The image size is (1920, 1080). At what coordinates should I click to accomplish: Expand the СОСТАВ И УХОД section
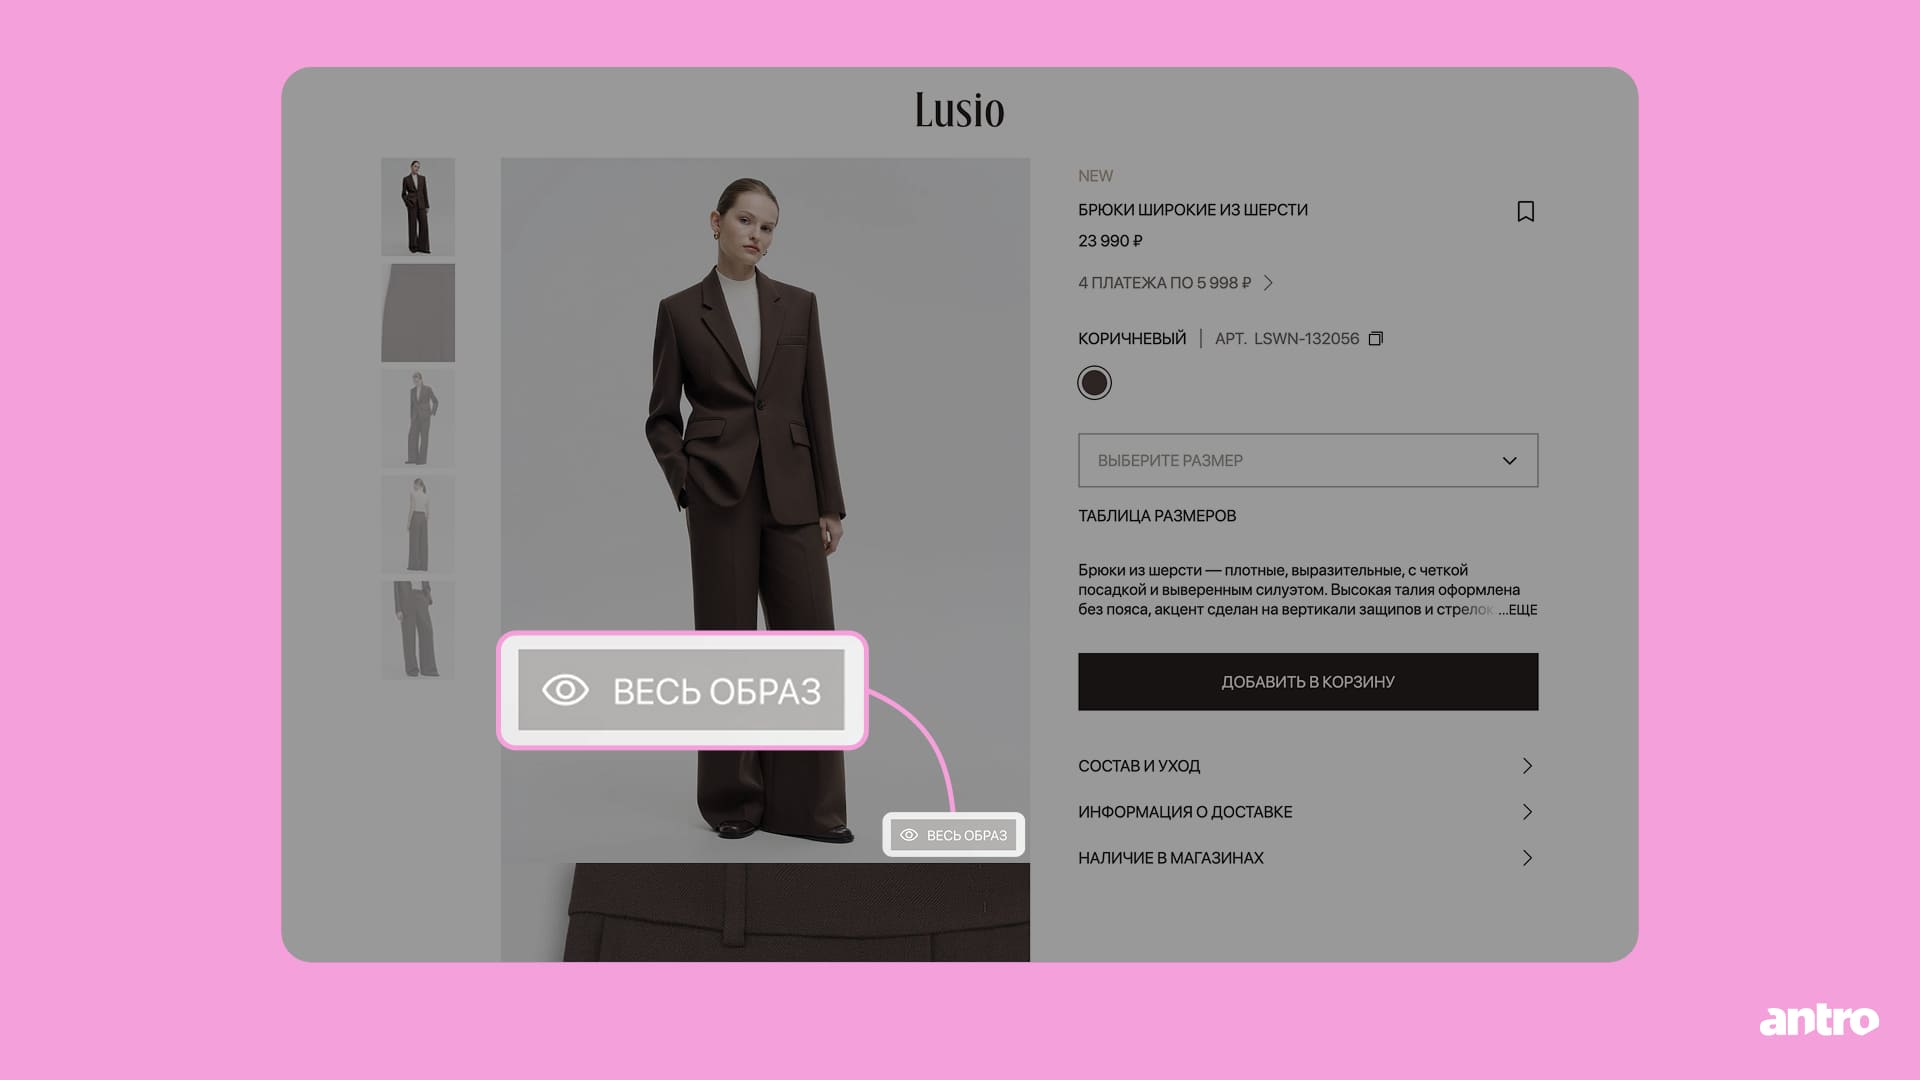pyautogui.click(x=1308, y=766)
